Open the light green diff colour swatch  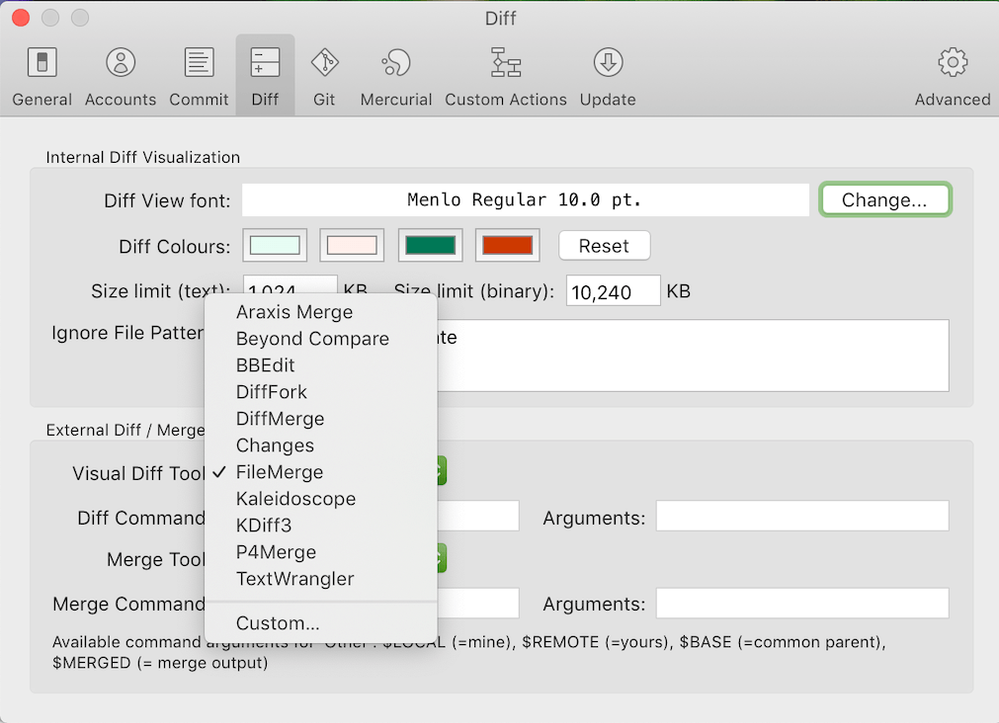click(275, 245)
